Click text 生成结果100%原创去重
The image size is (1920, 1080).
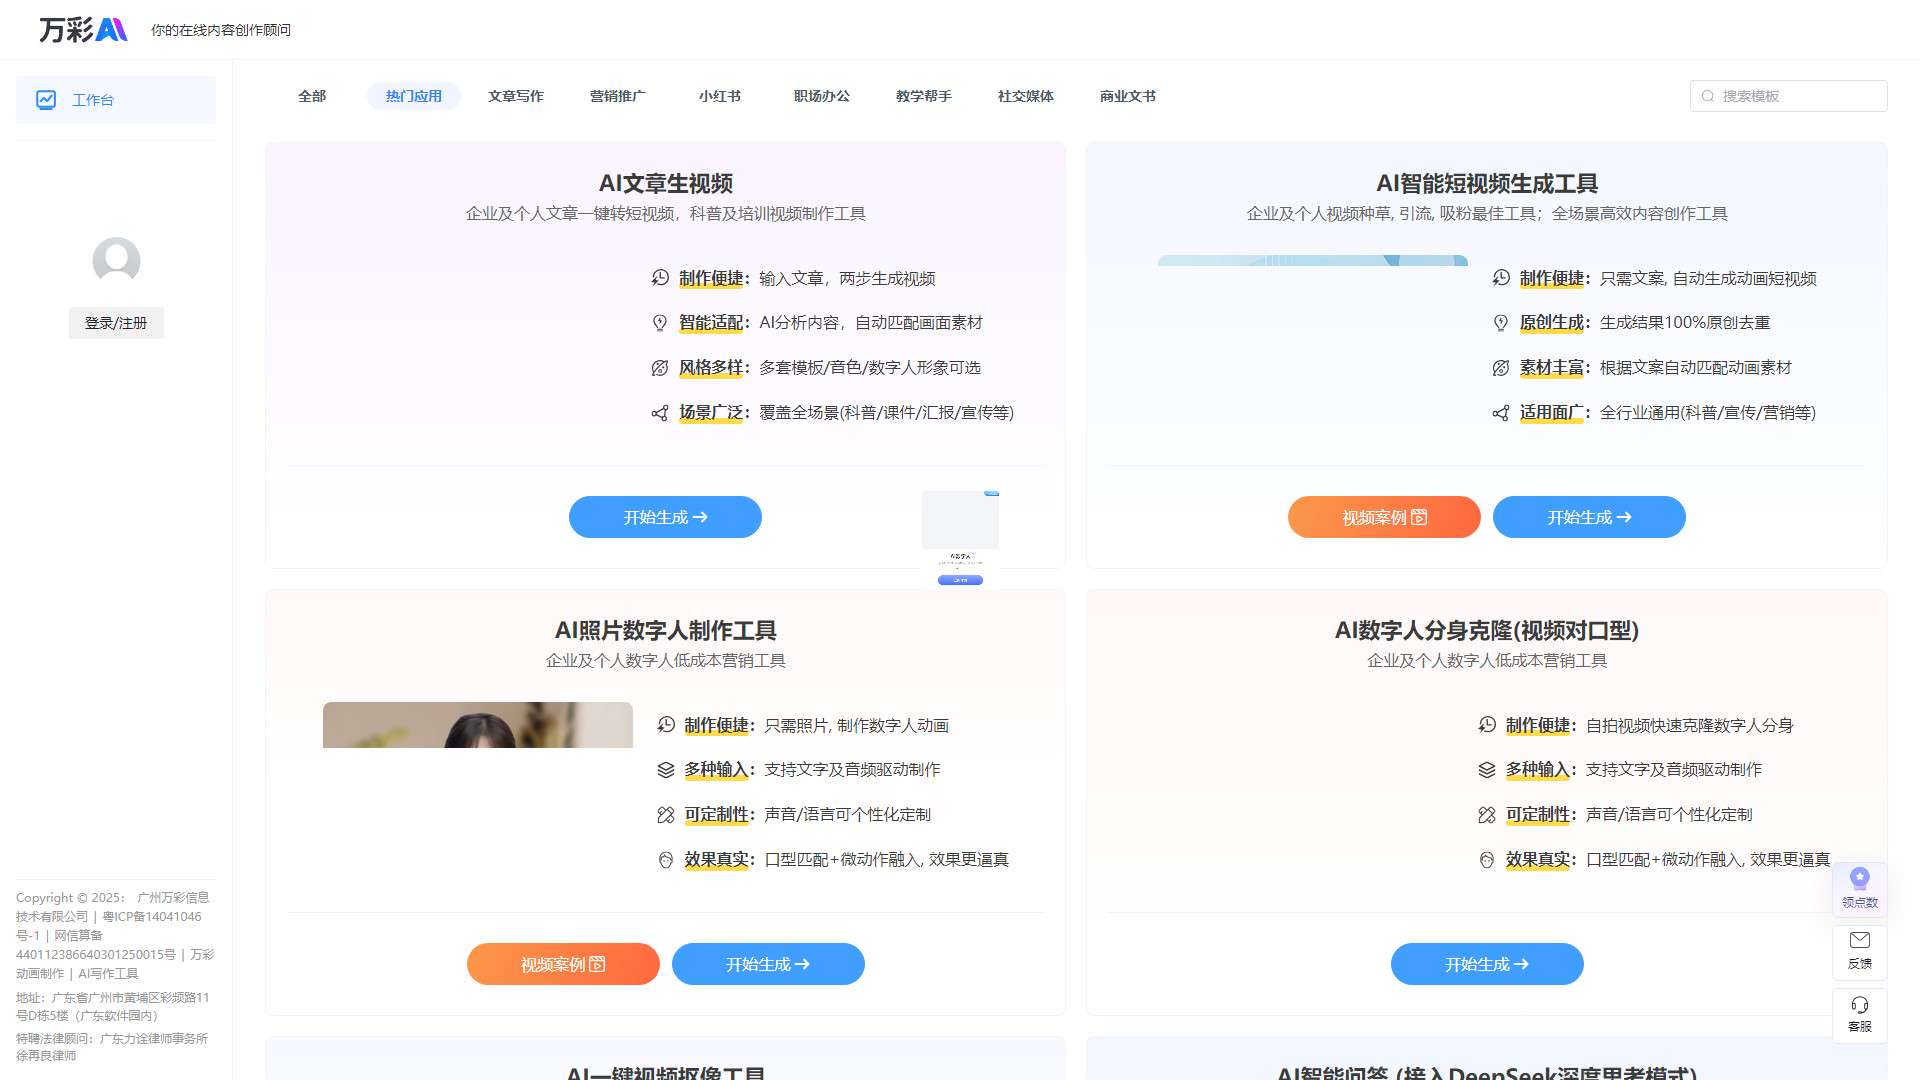[1685, 323]
